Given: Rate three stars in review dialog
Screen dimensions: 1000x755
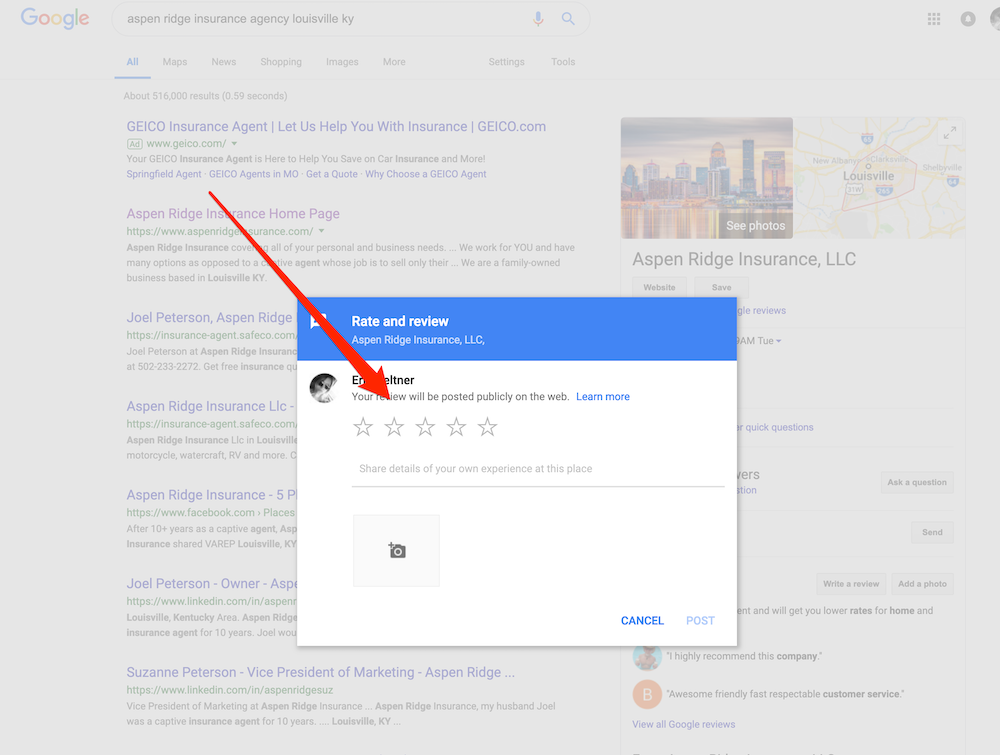Looking at the screenshot, I should pos(425,427).
